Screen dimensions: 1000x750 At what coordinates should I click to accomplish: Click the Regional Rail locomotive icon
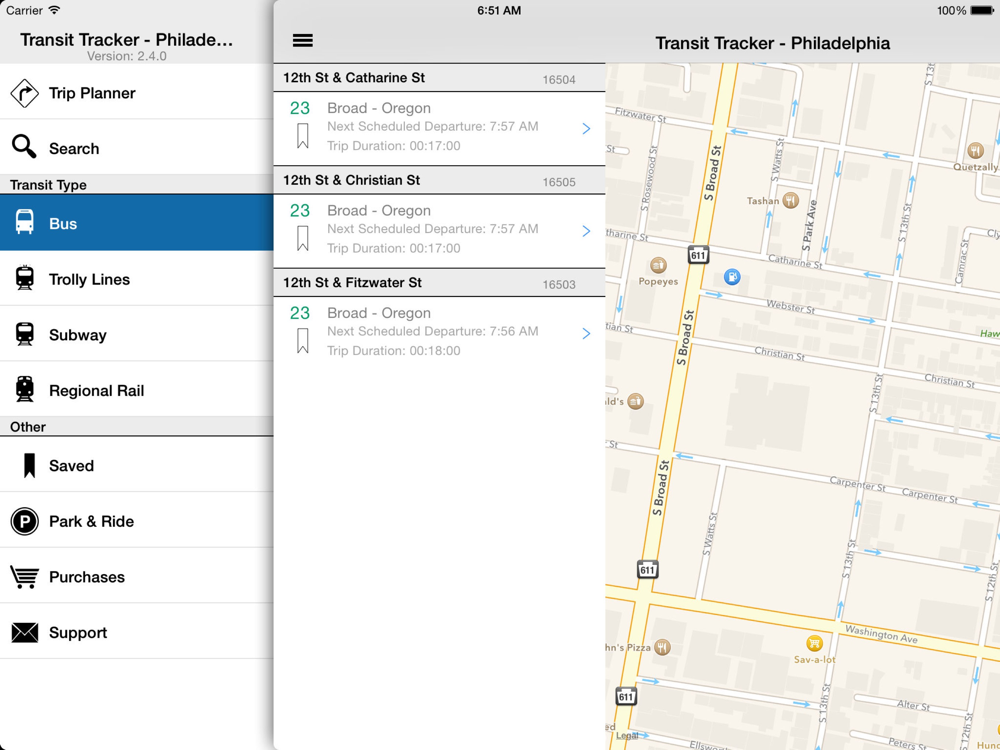(24, 389)
